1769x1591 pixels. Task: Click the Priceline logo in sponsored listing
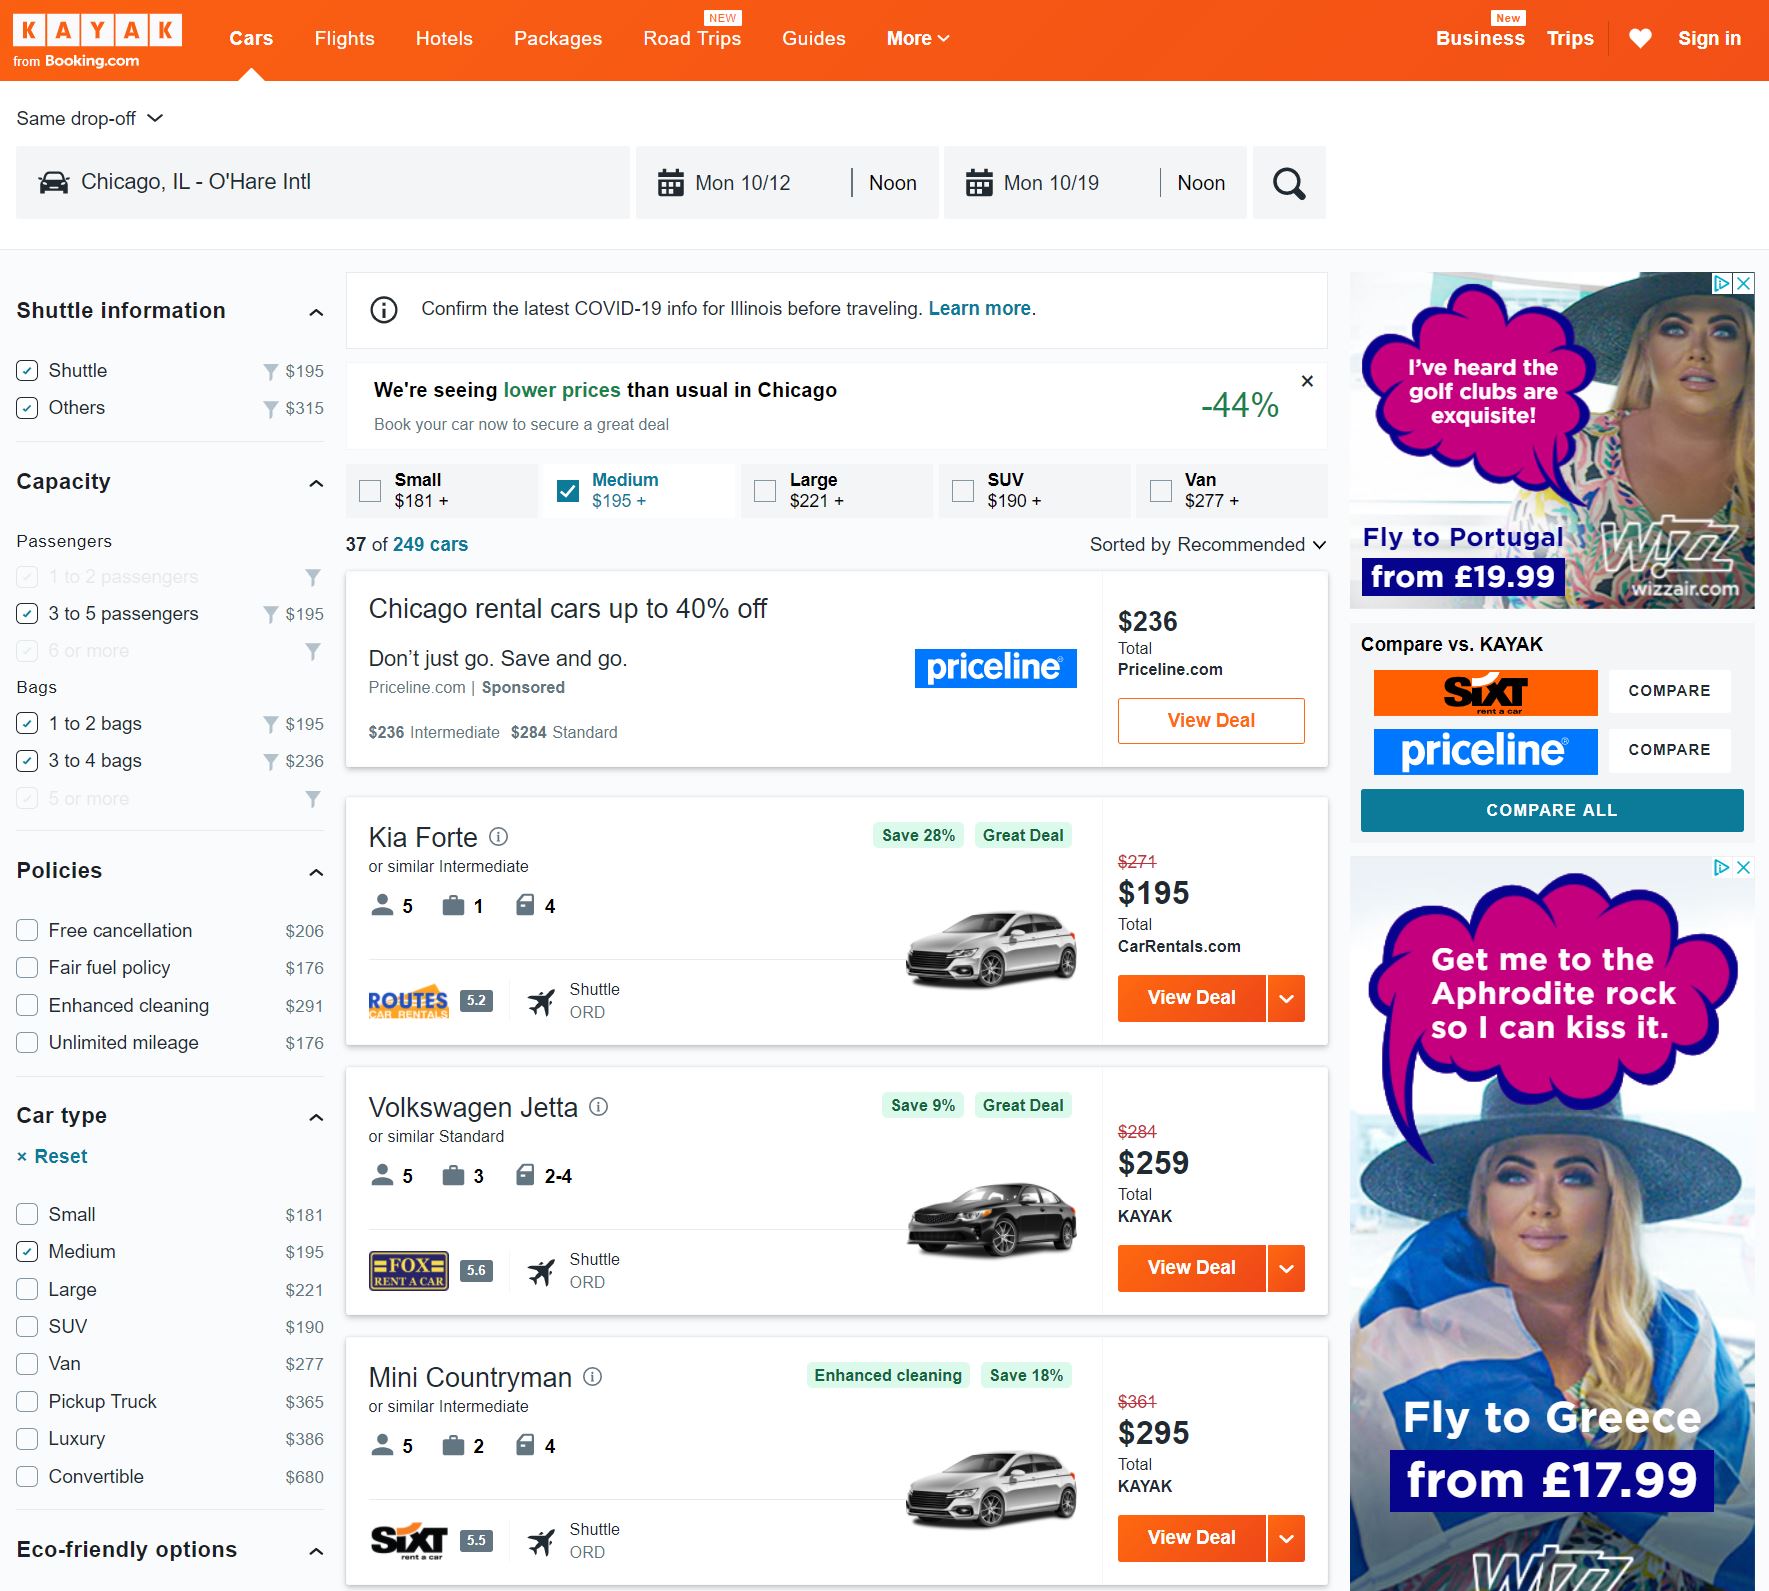coord(995,668)
